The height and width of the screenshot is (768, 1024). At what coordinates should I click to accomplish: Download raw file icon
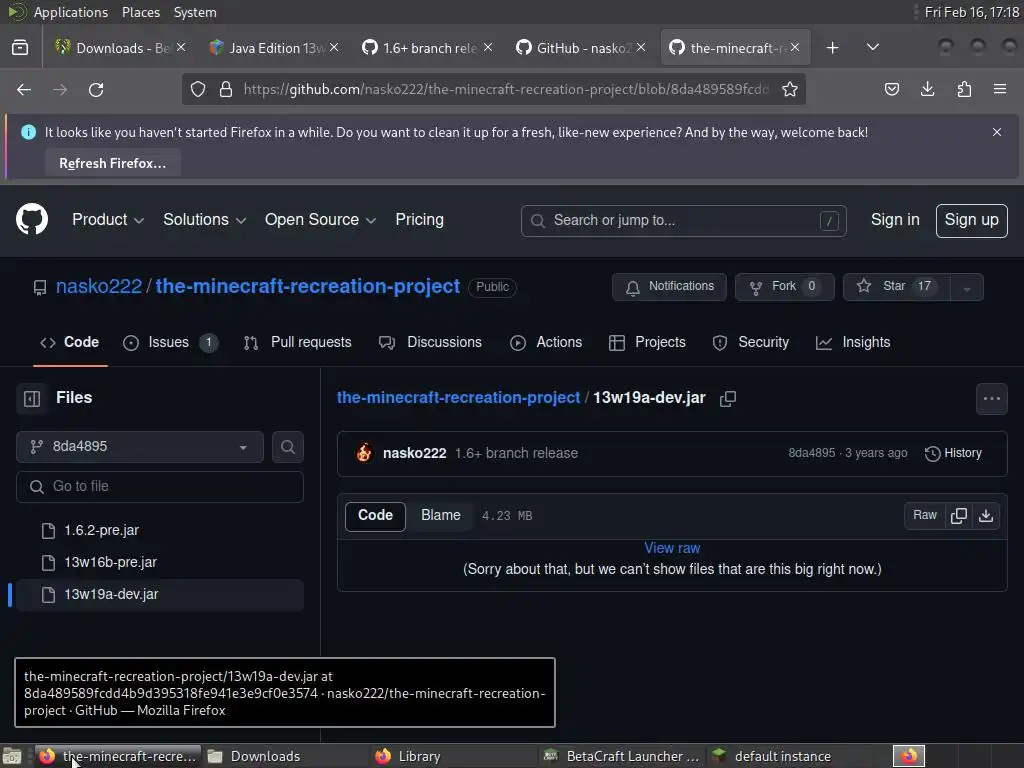(986, 516)
